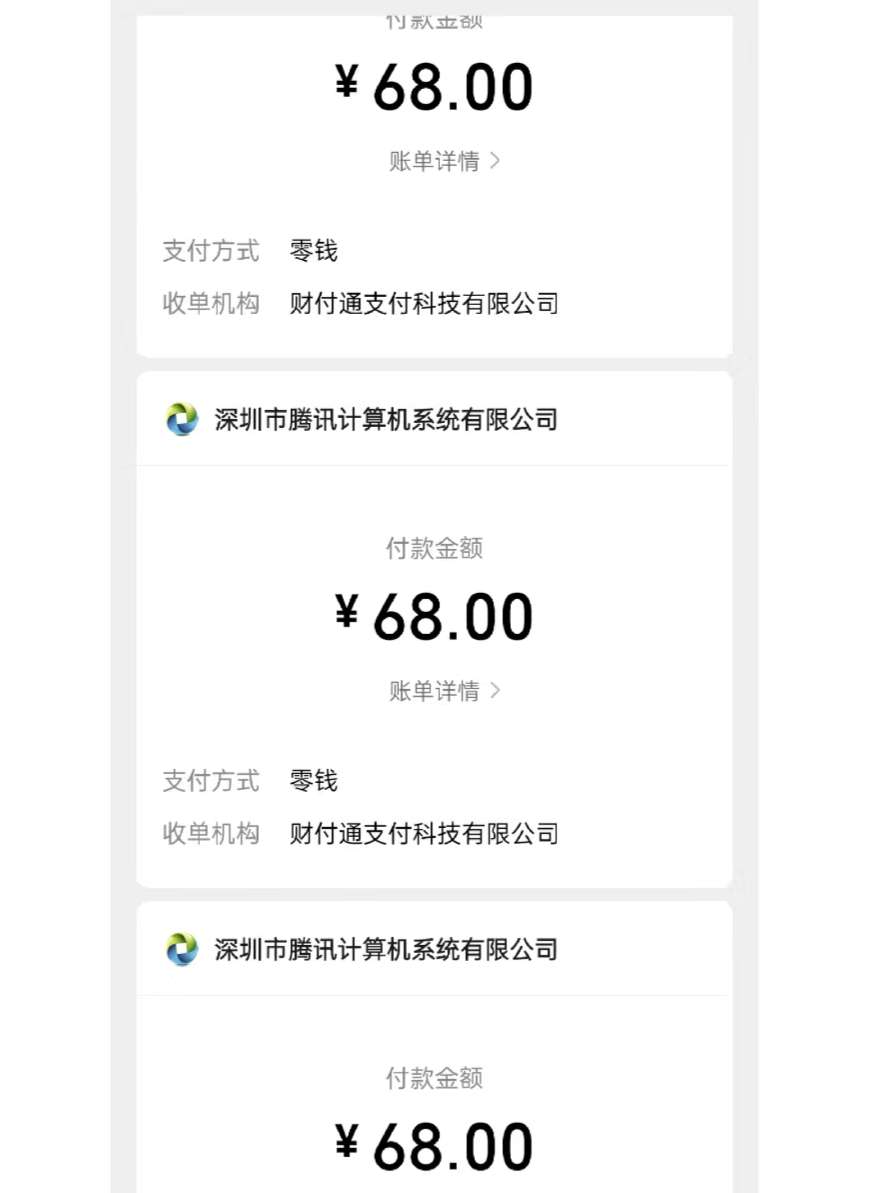Click the 零钱 payment method in the top card
Image resolution: width=895 pixels, height=1193 pixels.
314,250
